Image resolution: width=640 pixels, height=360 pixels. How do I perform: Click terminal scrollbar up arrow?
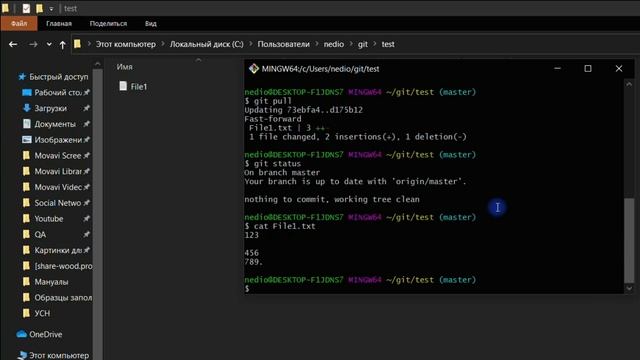click(629, 84)
